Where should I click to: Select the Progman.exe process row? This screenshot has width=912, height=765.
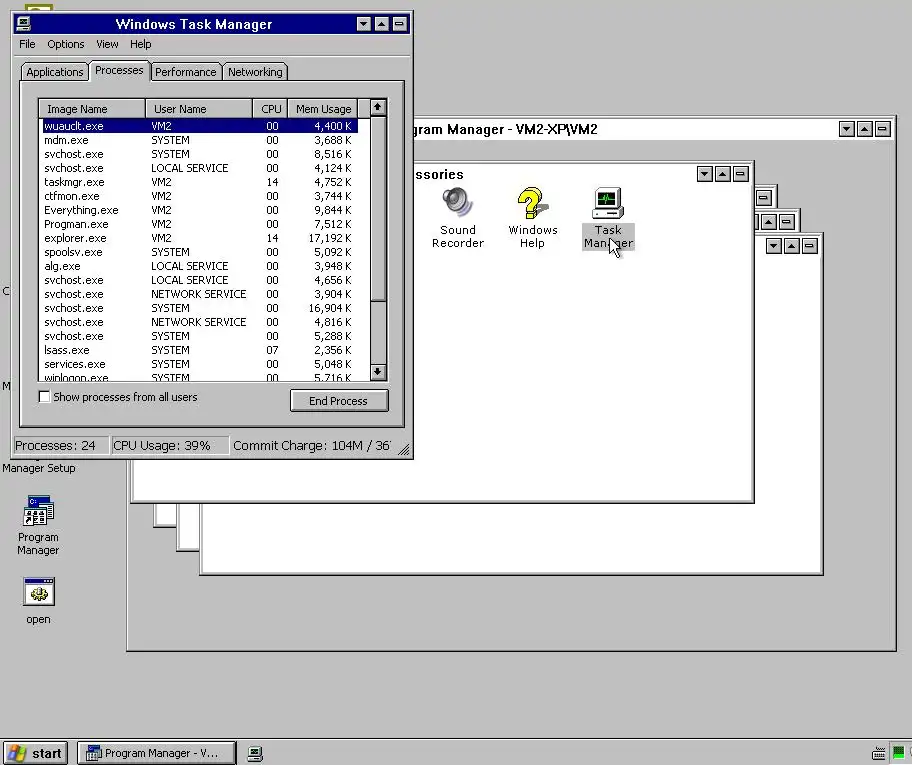[200, 224]
